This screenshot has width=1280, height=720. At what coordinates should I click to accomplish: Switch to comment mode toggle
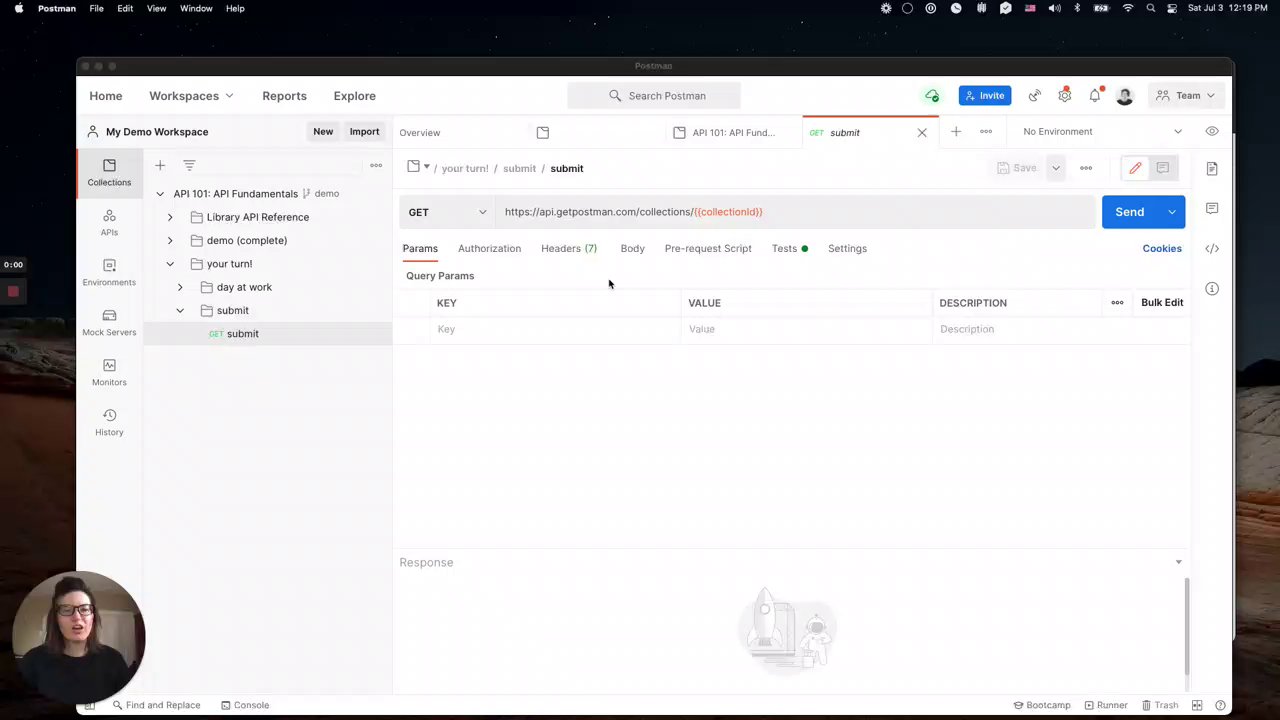pos(1163,168)
